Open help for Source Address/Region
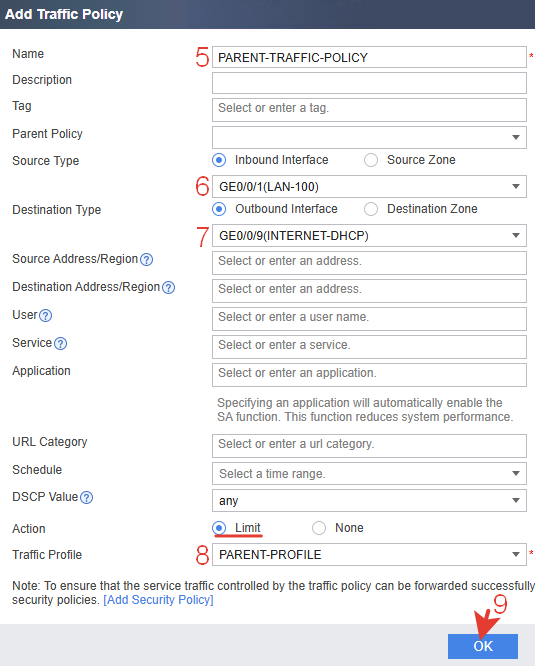The width and height of the screenshot is (535, 666). pyautogui.click(x=146, y=260)
